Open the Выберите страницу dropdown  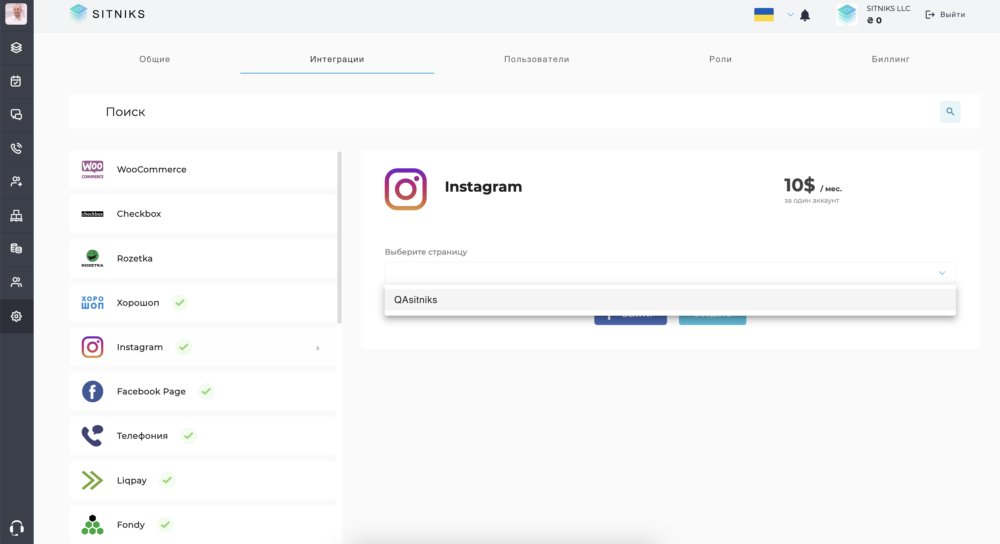pos(670,272)
